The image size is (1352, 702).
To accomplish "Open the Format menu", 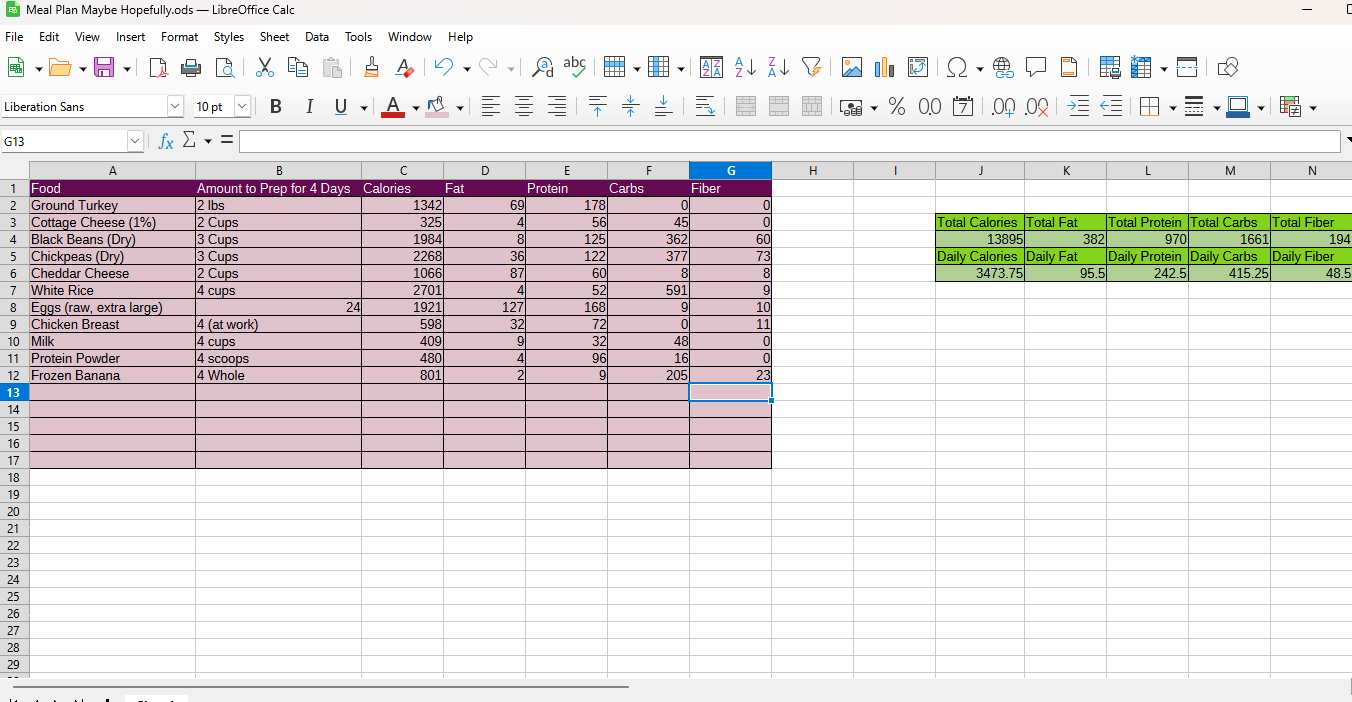I will tap(179, 37).
